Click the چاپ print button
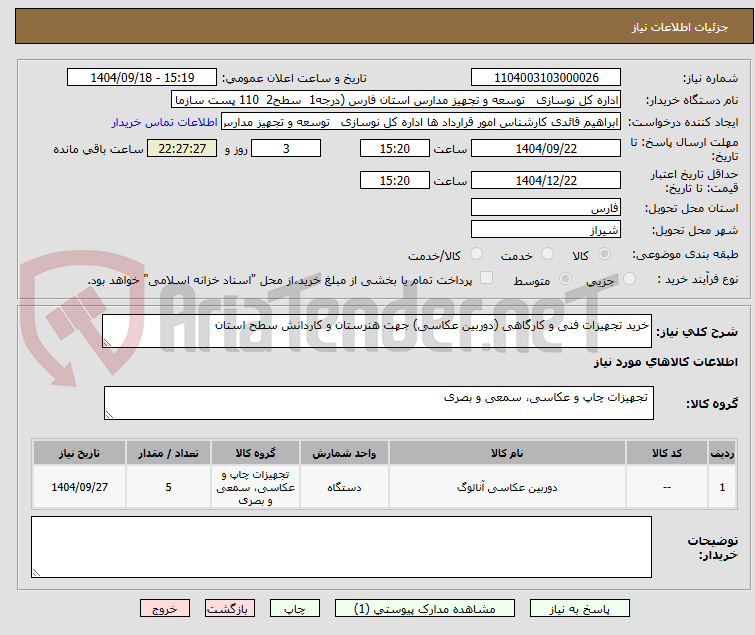The height and width of the screenshot is (635, 755). (295, 609)
